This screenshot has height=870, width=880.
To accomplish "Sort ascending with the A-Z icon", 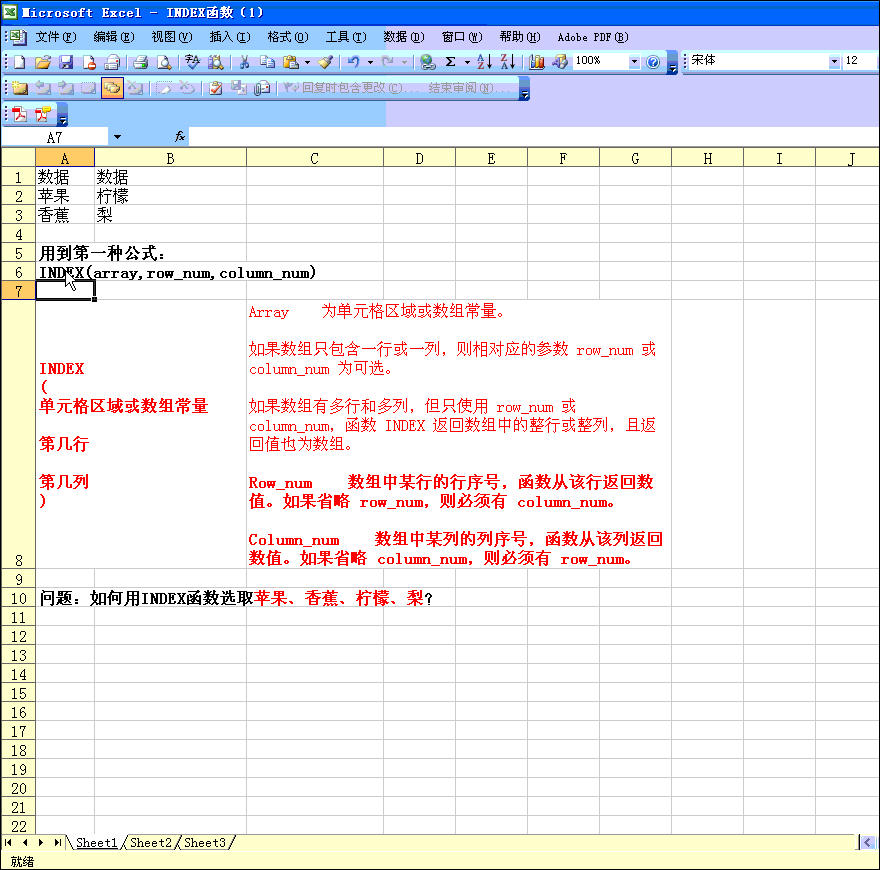I will click(485, 62).
